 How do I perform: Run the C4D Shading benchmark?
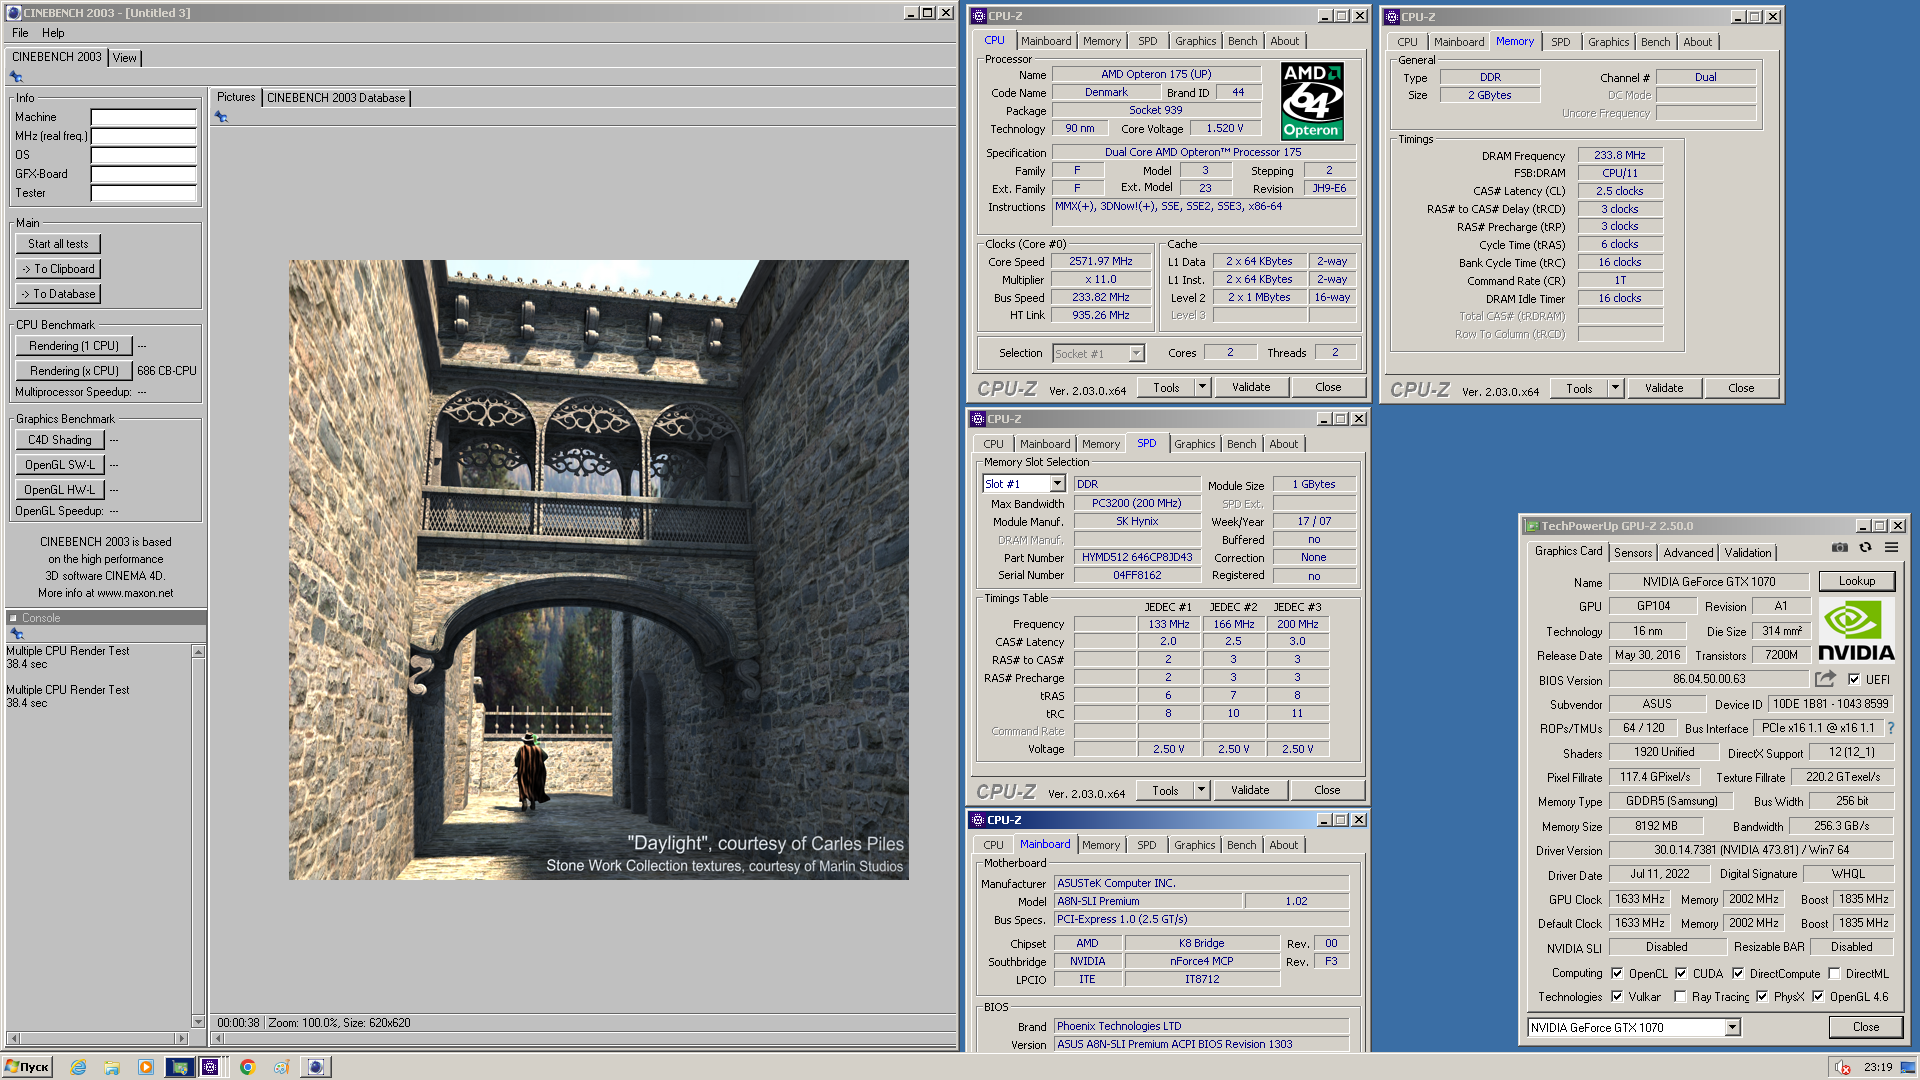(59, 440)
